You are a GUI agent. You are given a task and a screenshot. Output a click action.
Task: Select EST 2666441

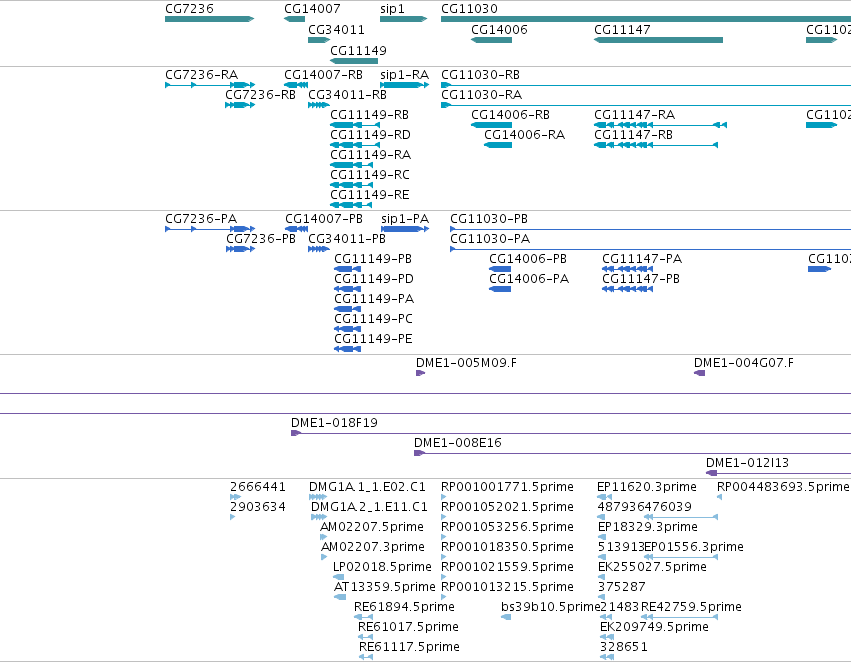[x=236, y=497]
